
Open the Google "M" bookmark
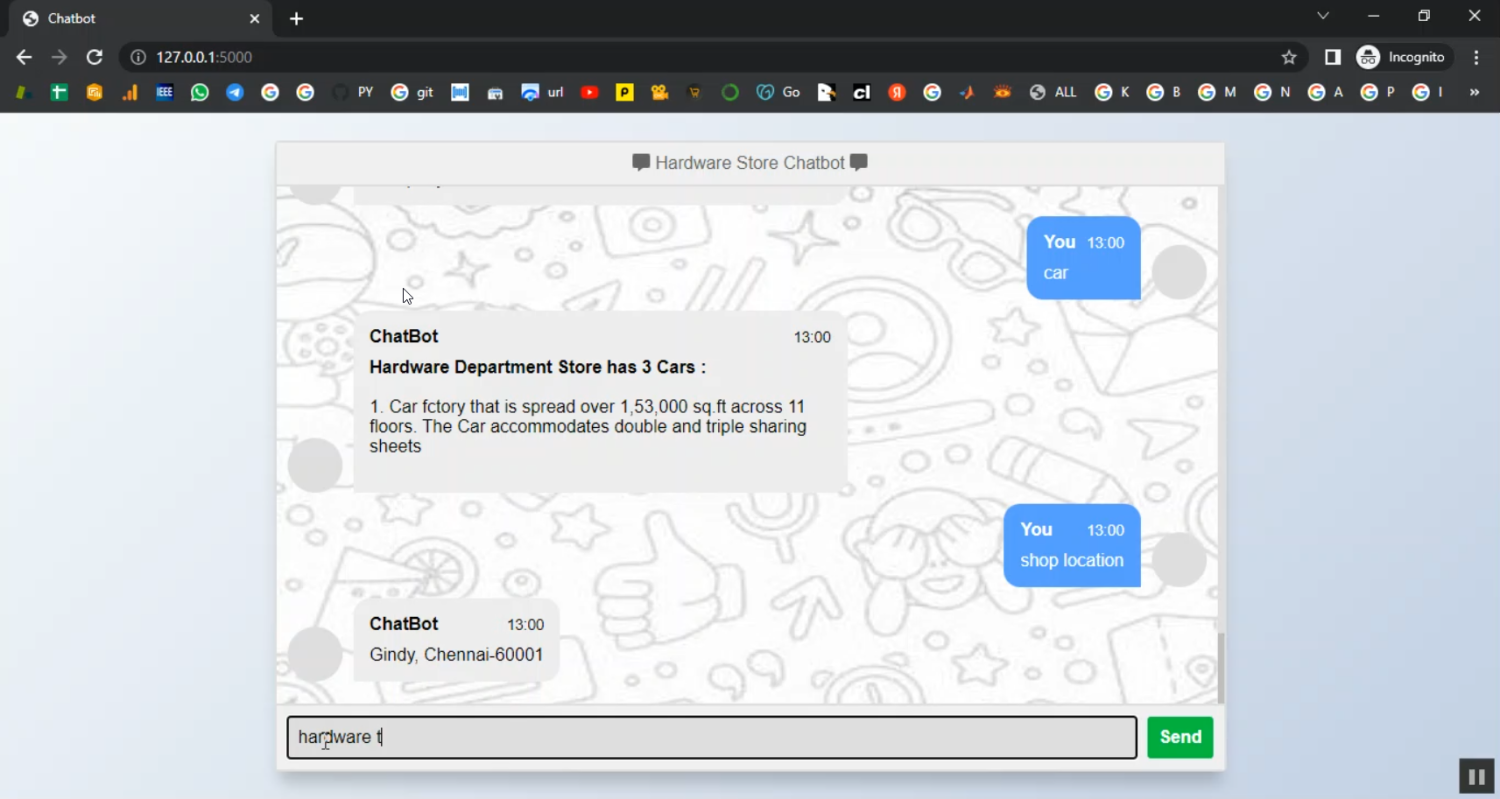coord(1217,92)
